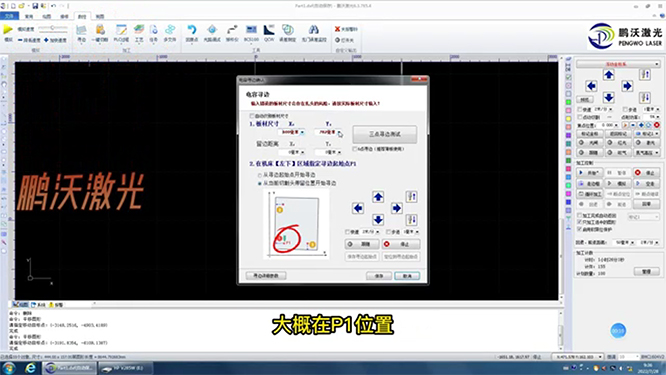Click the large three-point edge test button

[384, 134]
